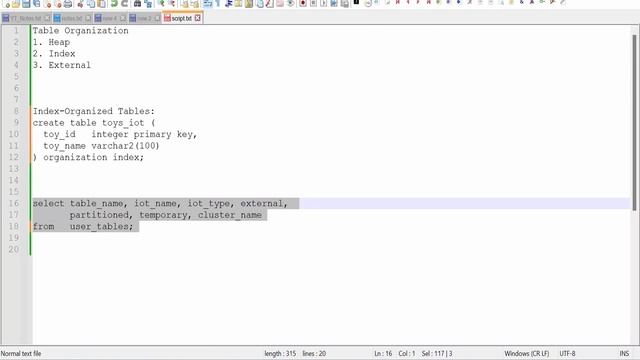Click 'lines : 20' status entry
This screenshot has width=640, height=360.
[x=314, y=353]
